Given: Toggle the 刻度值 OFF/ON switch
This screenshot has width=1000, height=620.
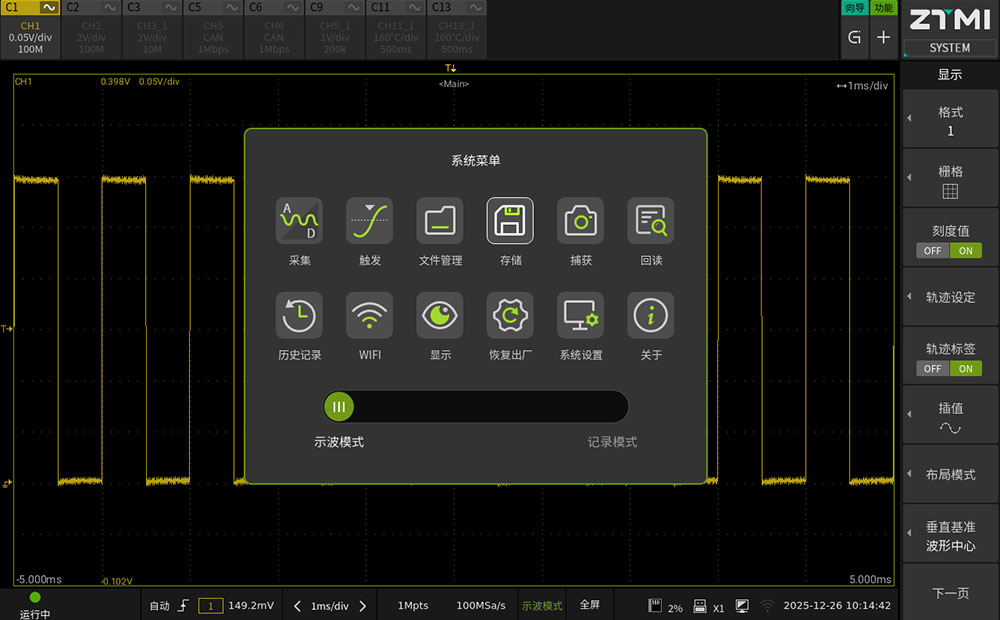Looking at the screenshot, I should [x=949, y=251].
